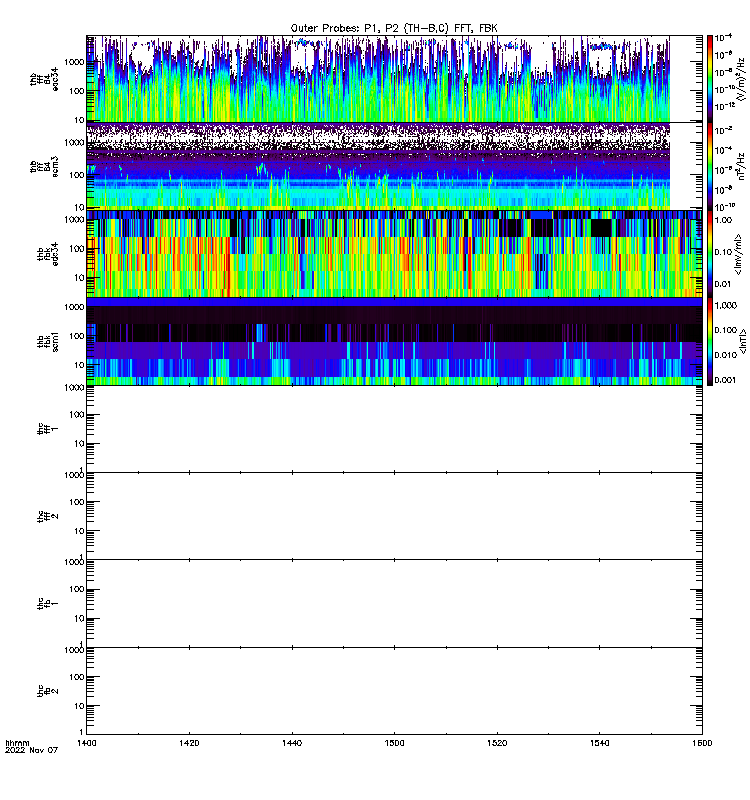This screenshot has height=800, width=750.
Task: Click the <|mV/m|> color bar
Action: (x=710, y=254)
